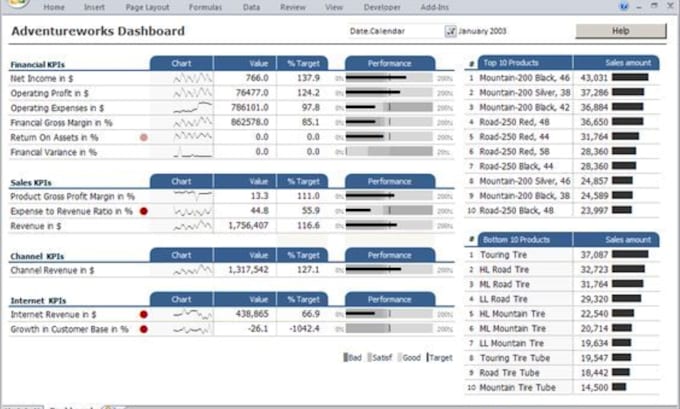Open the Review ribbon tab
Viewport: 680px width, 409px height.
click(293, 7)
